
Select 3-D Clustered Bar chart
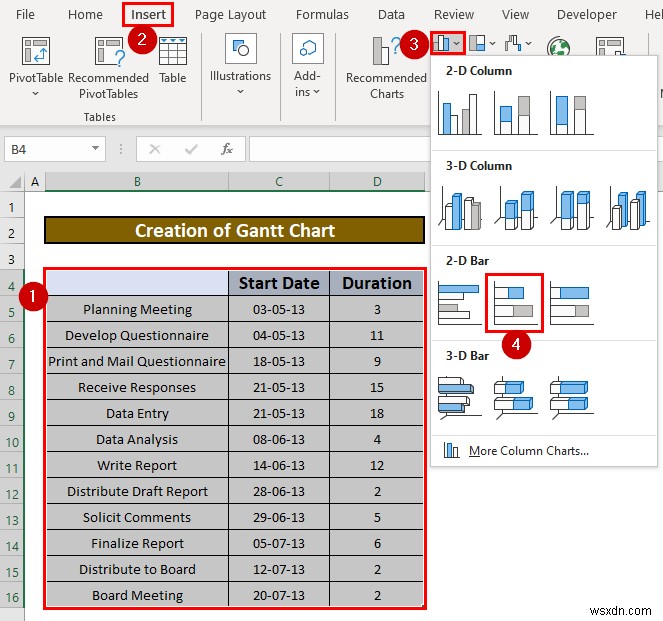pyautogui.click(x=460, y=397)
